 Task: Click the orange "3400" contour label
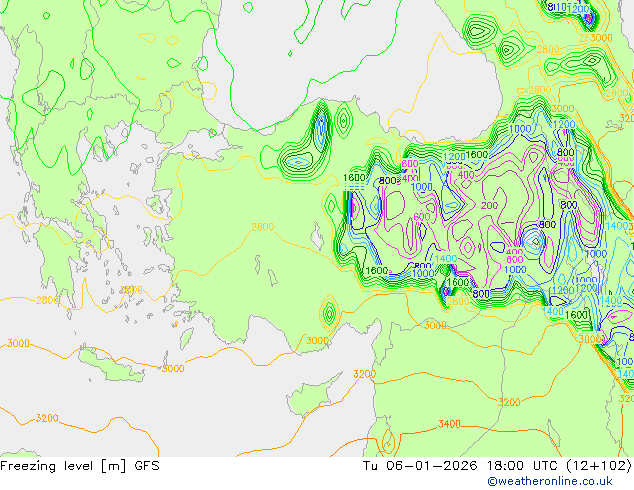(449, 424)
